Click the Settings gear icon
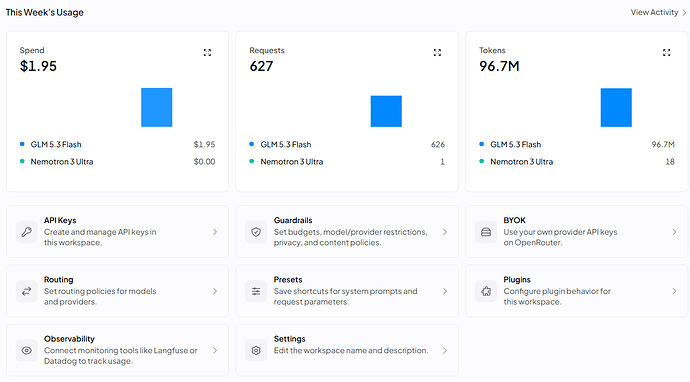This screenshot has width=690, height=382. pyautogui.click(x=256, y=351)
